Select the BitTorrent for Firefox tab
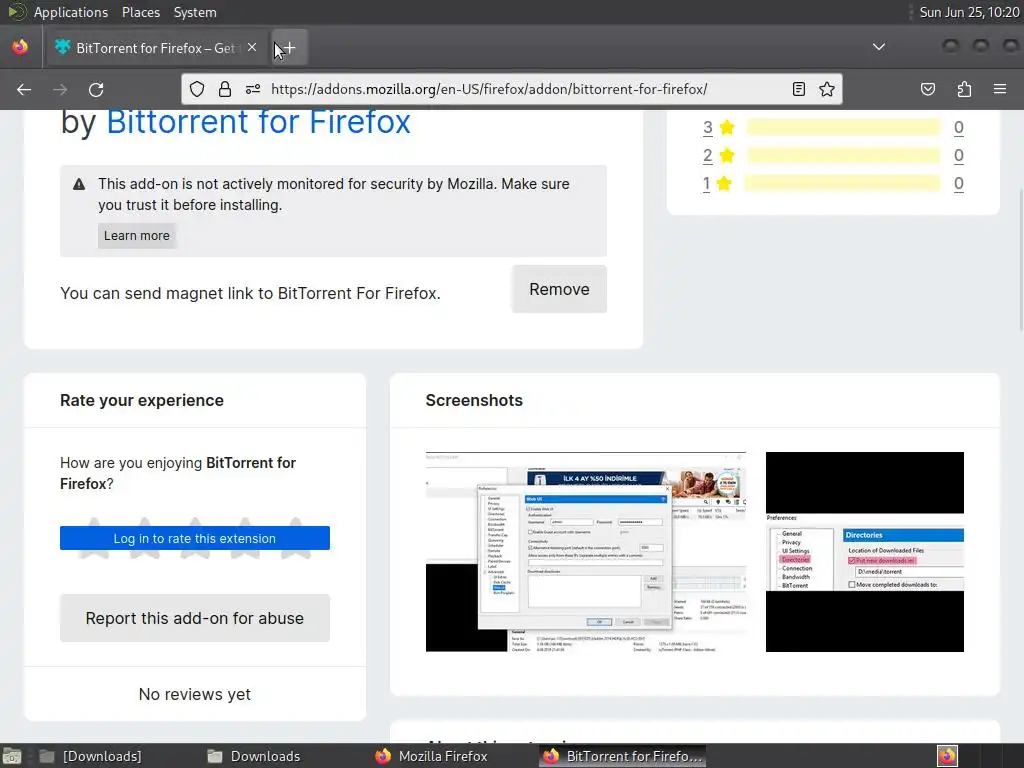Viewport: 1024px width, 768px height. tap(156, 48)
